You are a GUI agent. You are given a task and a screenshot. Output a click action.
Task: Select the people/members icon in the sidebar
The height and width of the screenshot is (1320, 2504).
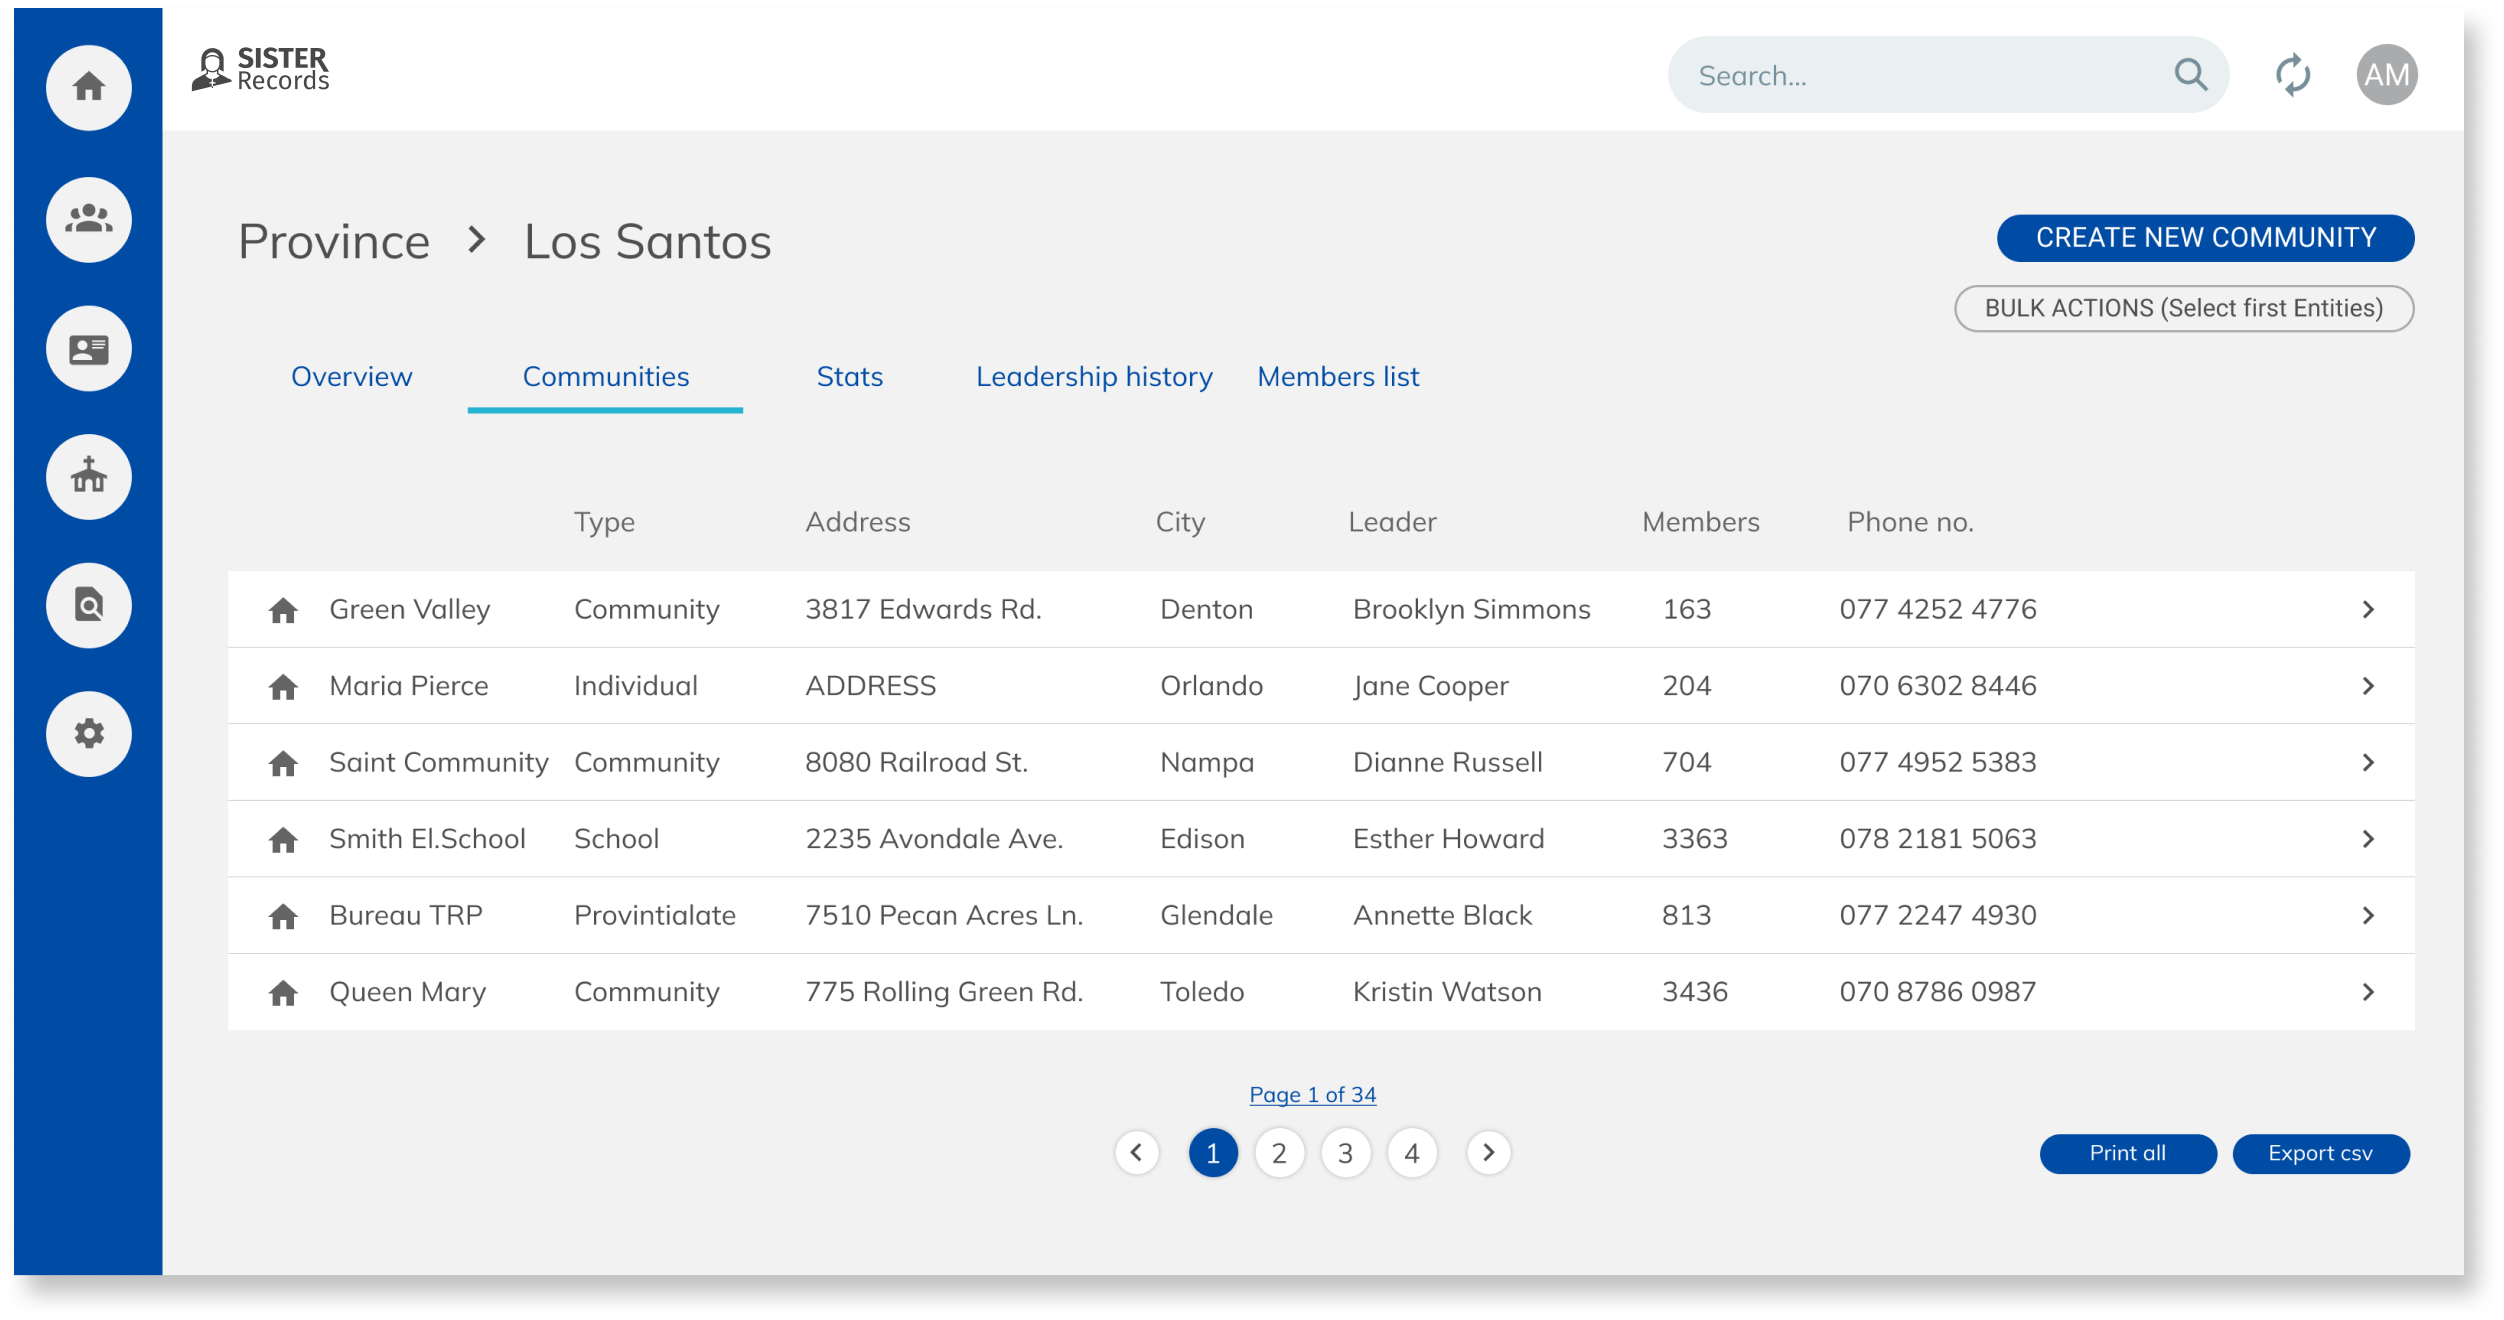tap(88, 219)
